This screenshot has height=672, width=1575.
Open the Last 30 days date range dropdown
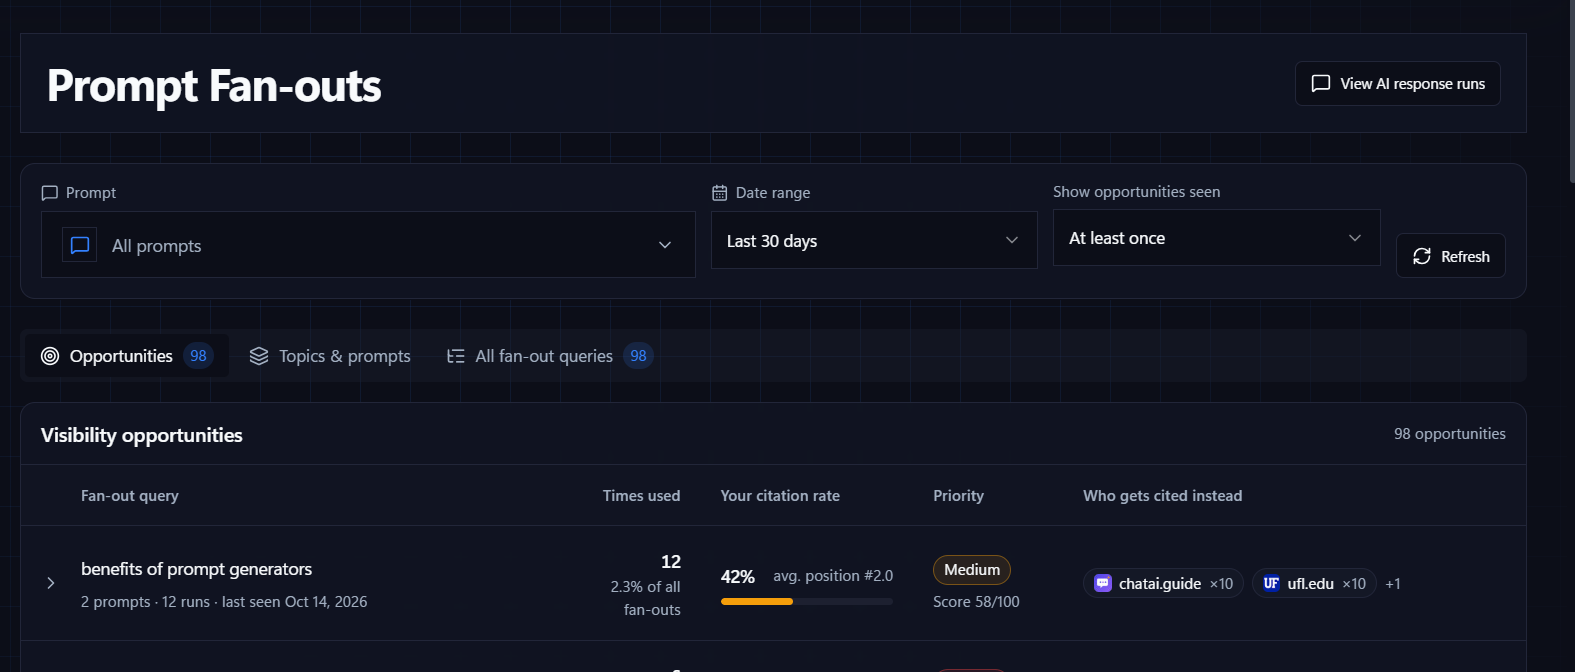click(874, 241)
